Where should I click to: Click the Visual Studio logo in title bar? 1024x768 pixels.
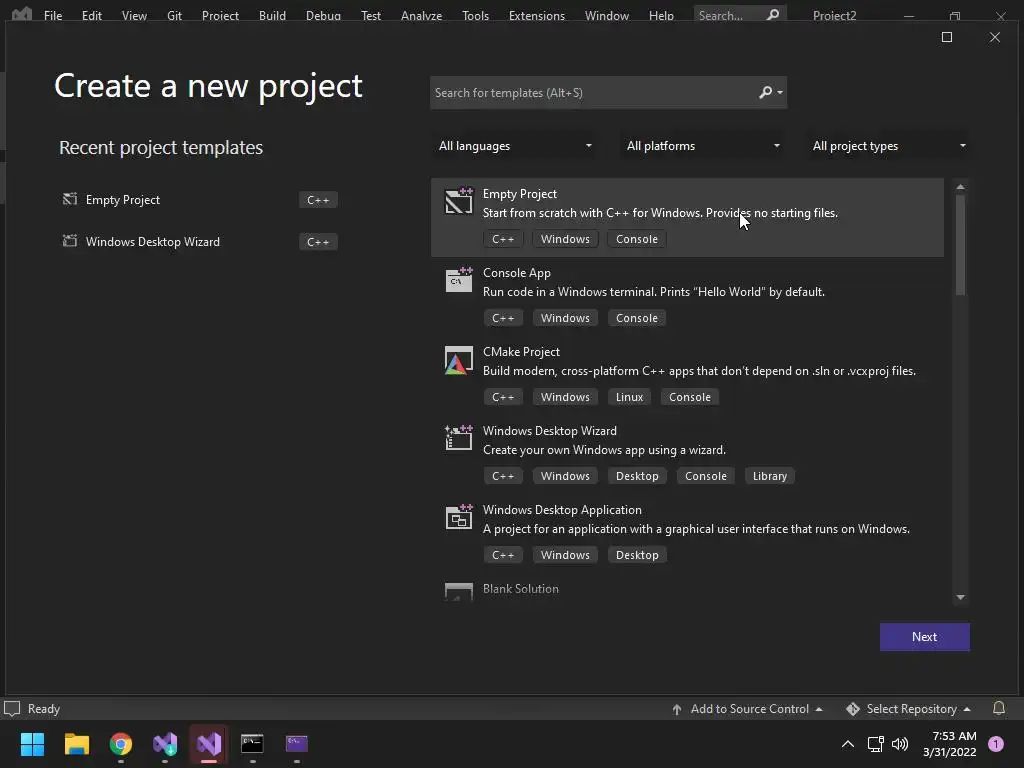(x=22, y=14)
